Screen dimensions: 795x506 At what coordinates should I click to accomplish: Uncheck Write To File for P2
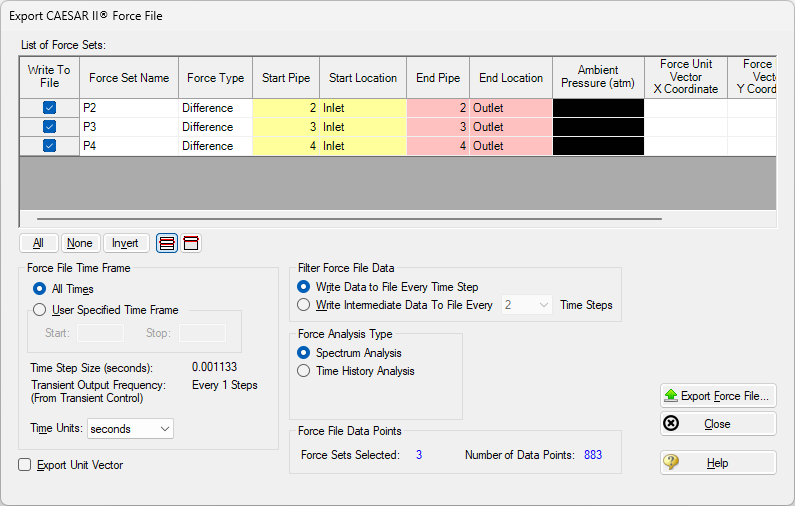click(49, 107)
